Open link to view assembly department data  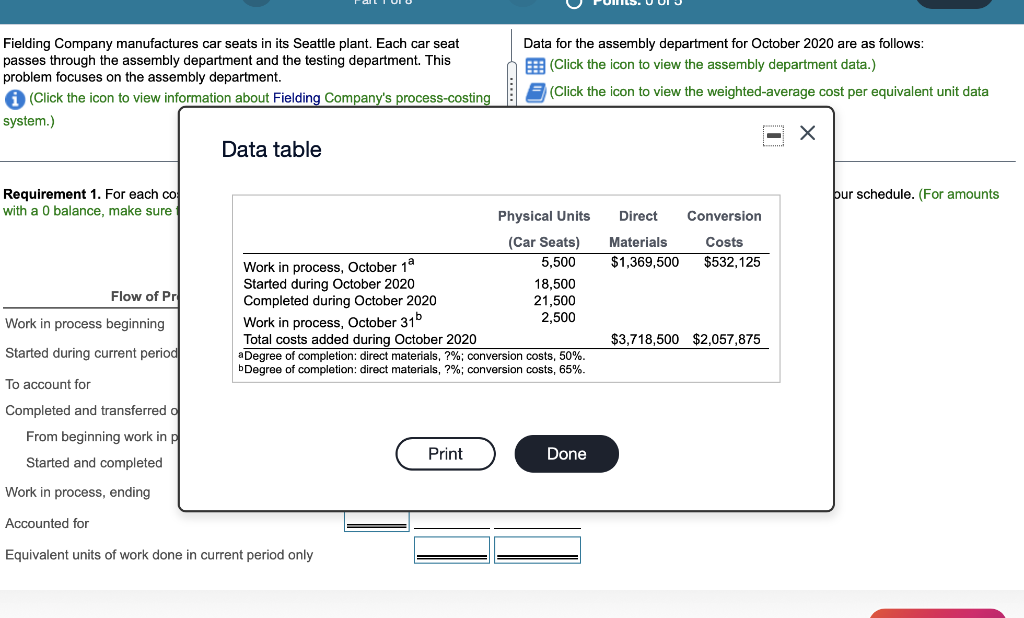pyautogui.click(x=712, y=65)
